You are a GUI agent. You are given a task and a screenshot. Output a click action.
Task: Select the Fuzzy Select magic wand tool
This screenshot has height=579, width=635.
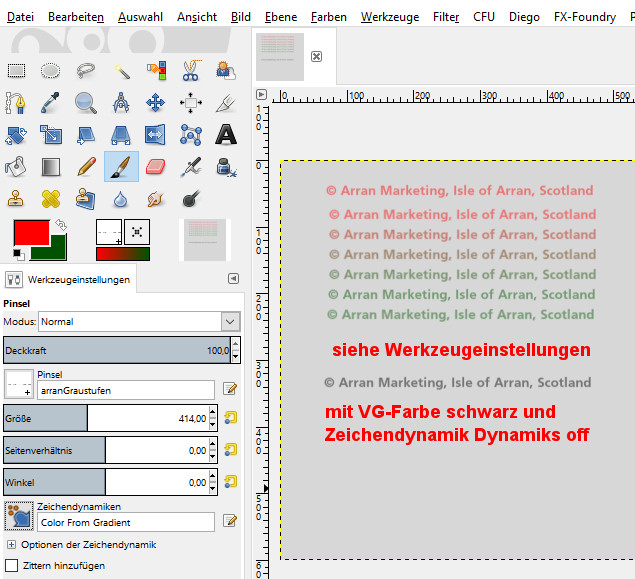[121, 70]
